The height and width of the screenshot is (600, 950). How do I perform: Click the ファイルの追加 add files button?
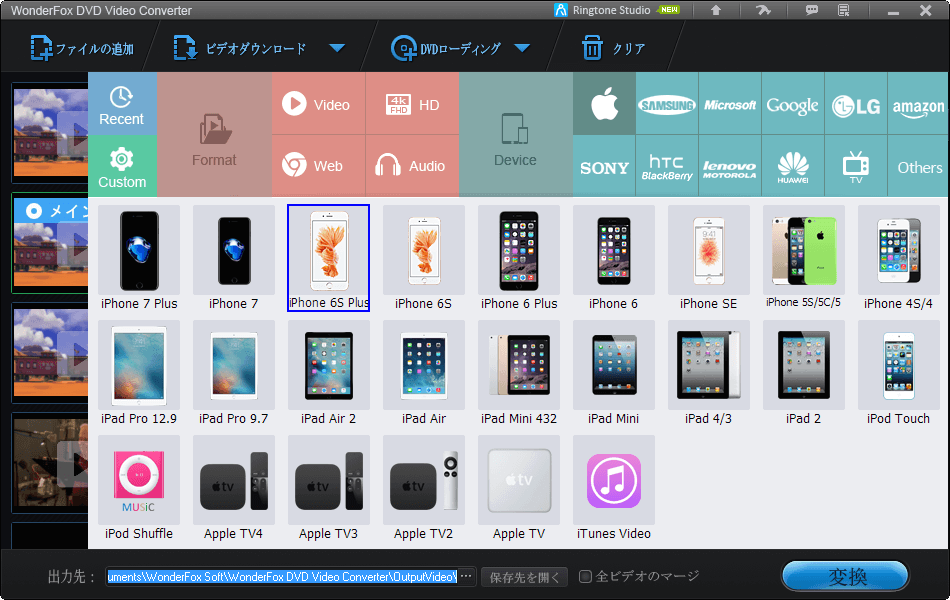click(82, 48)
